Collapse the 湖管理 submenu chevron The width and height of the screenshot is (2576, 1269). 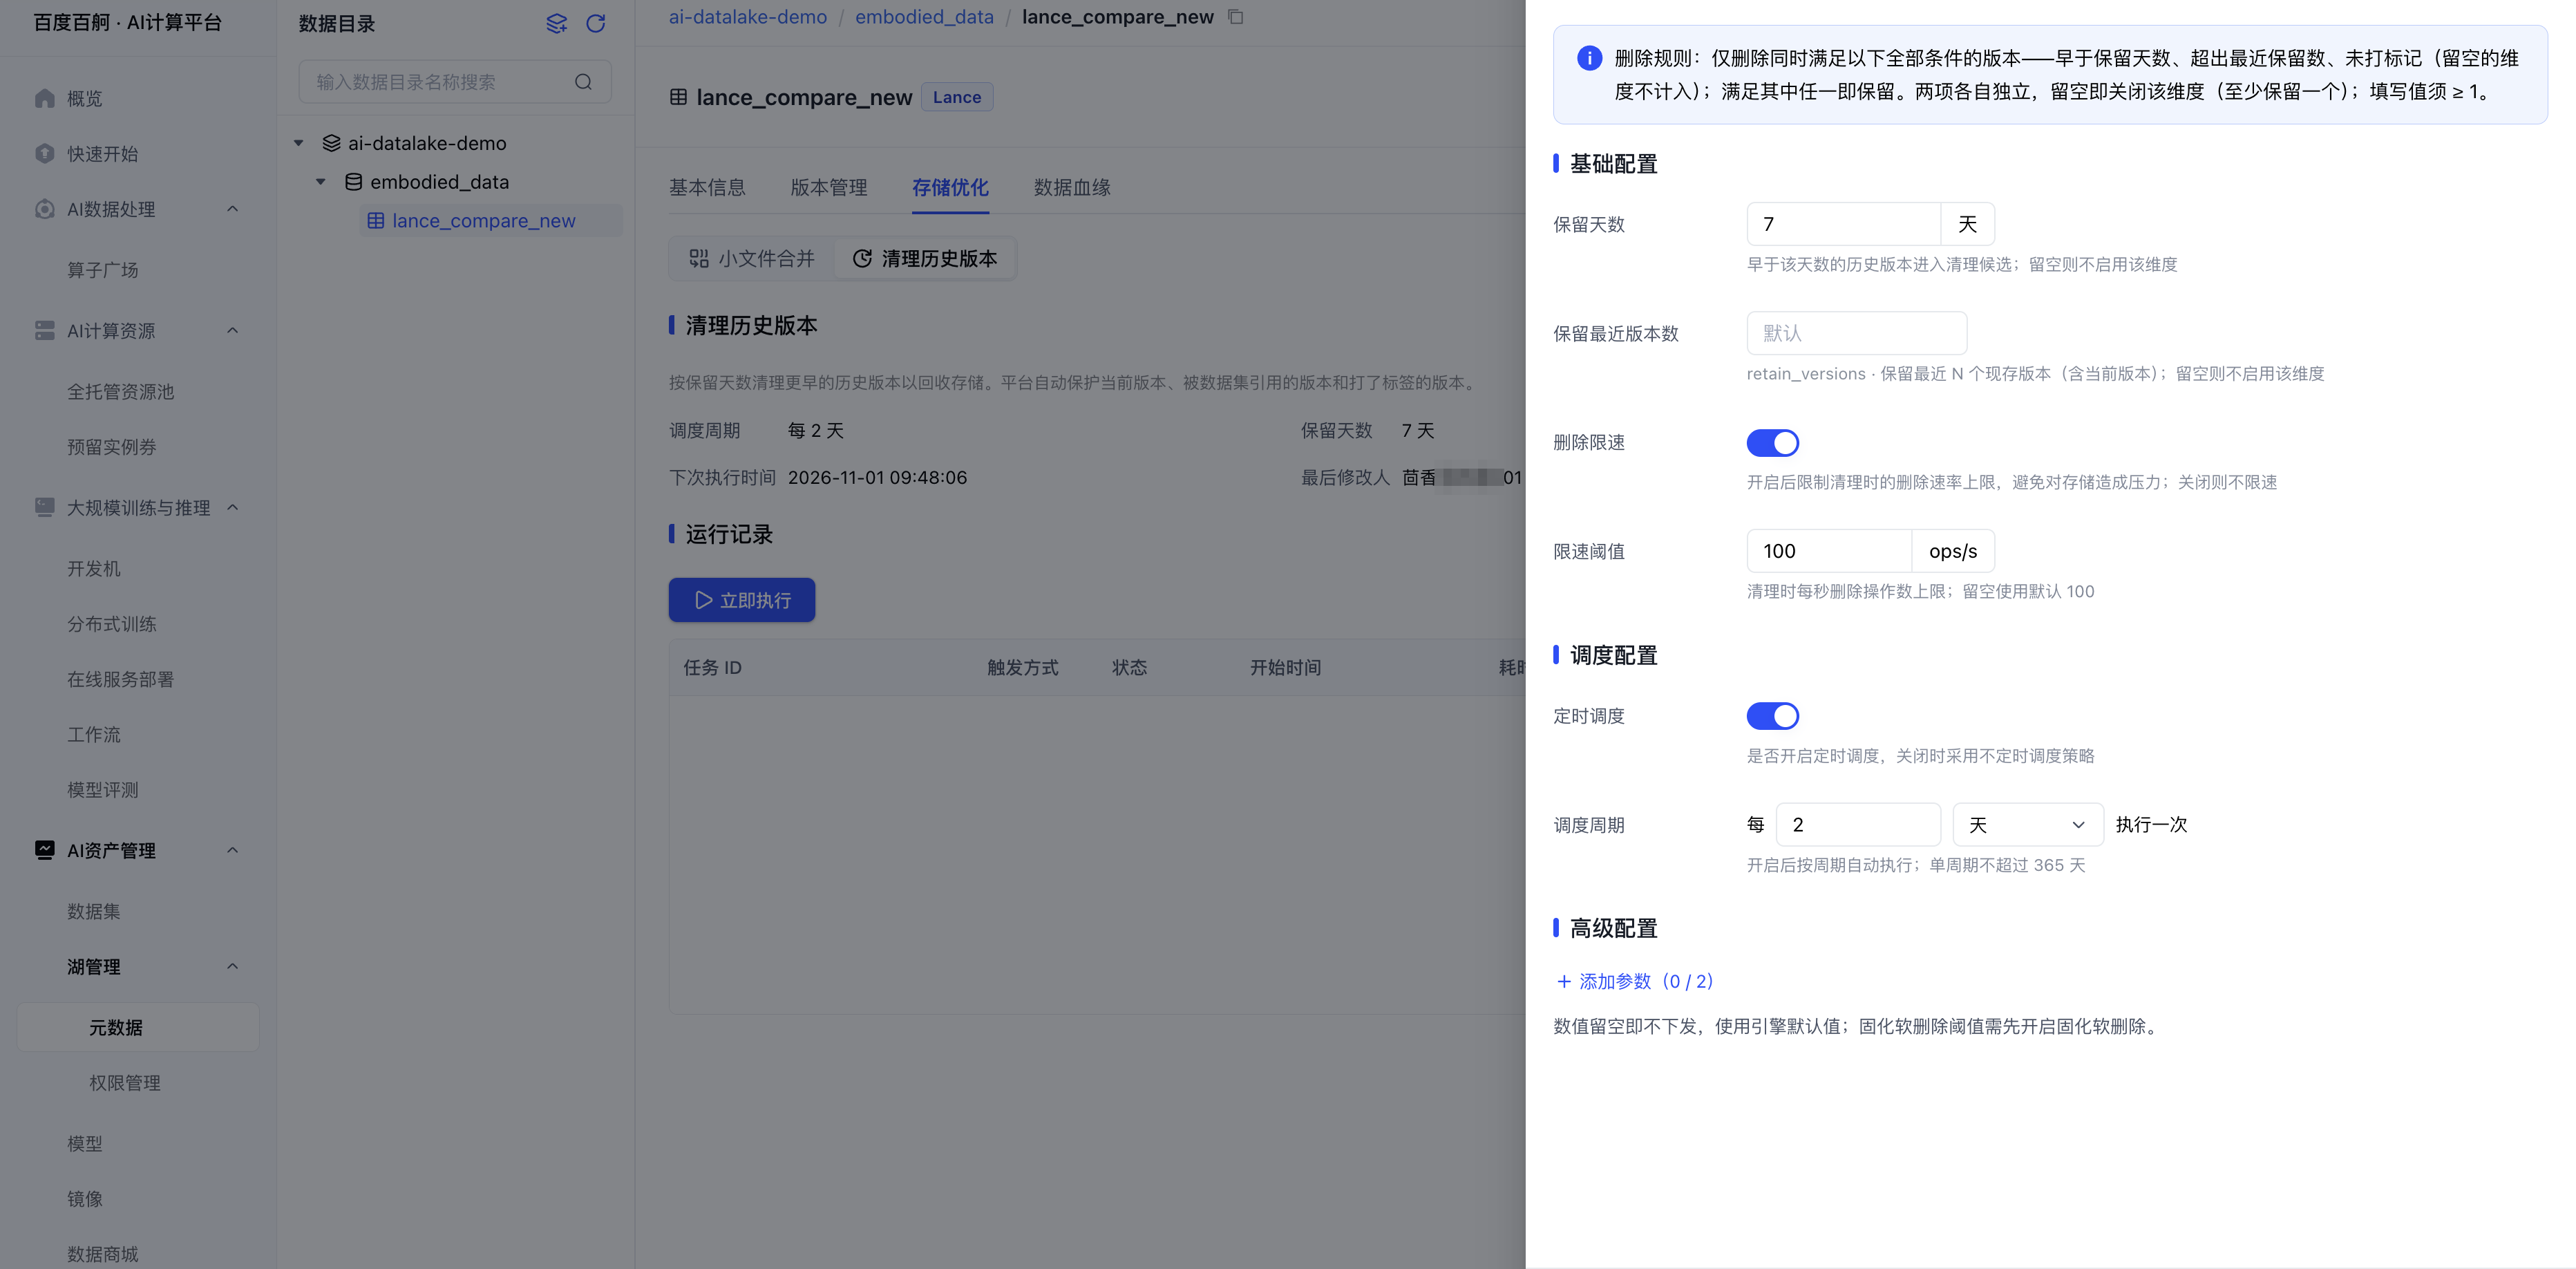232,966
